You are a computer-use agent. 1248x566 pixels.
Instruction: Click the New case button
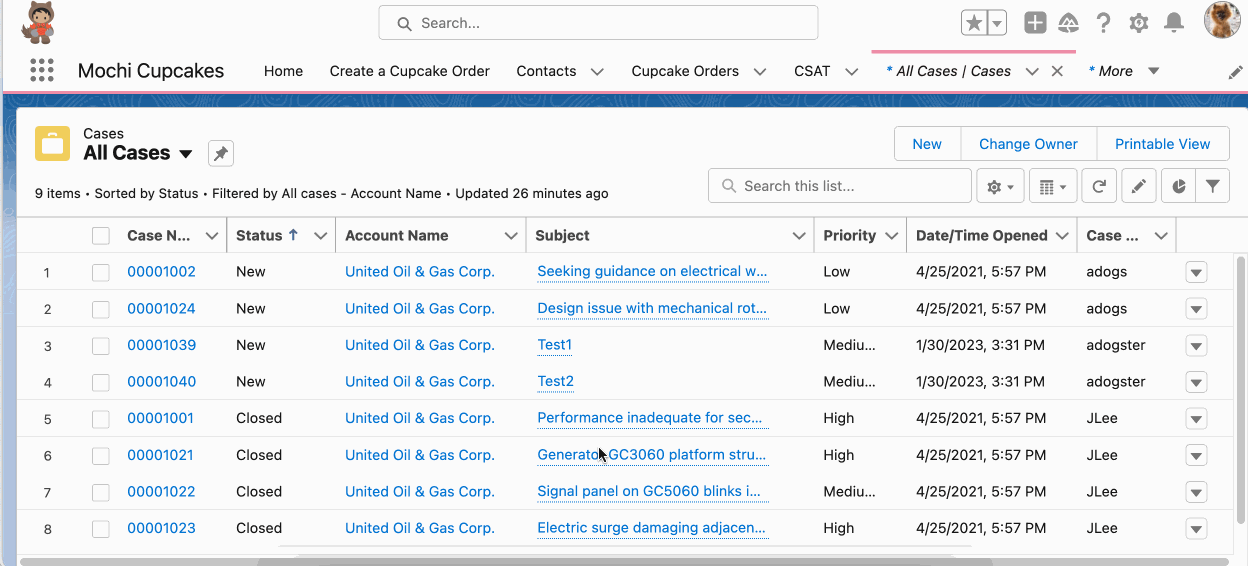coord(927,144)
